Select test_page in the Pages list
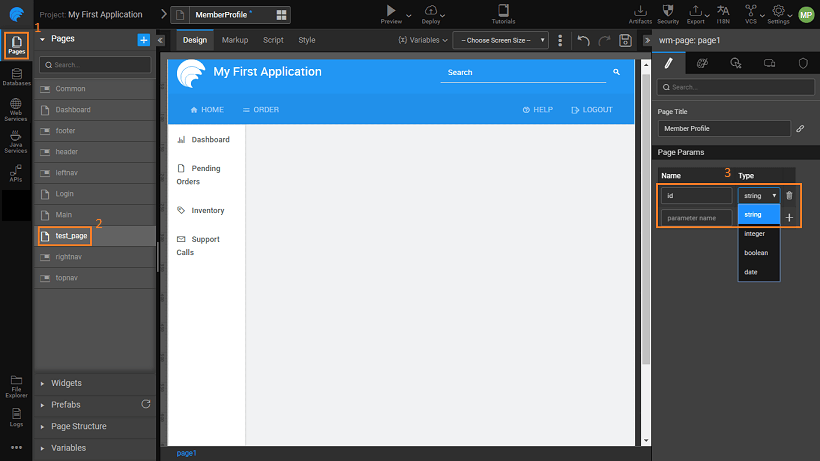 point(72,236)
